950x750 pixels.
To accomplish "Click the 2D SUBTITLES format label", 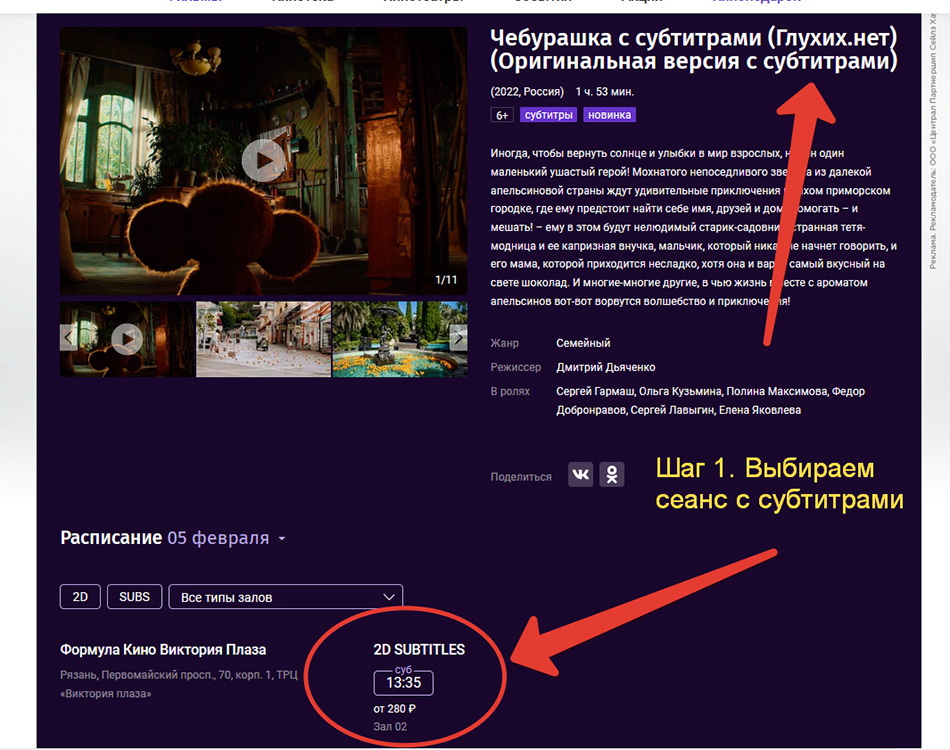I will (x=419, y=649).
